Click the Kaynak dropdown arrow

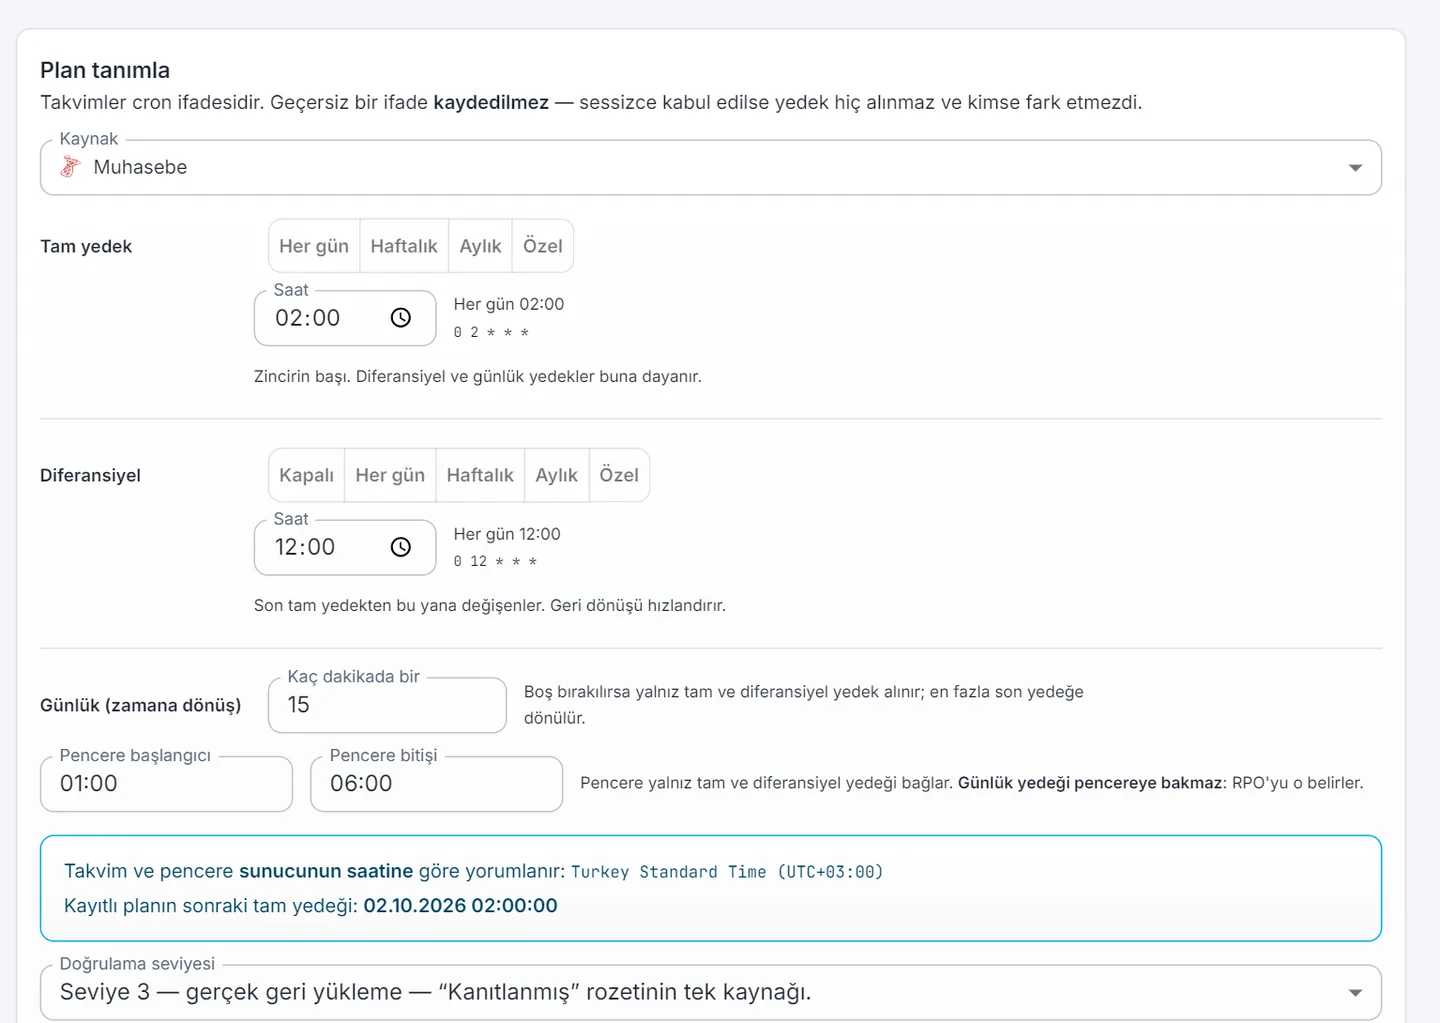click(x=1355, y=168)
